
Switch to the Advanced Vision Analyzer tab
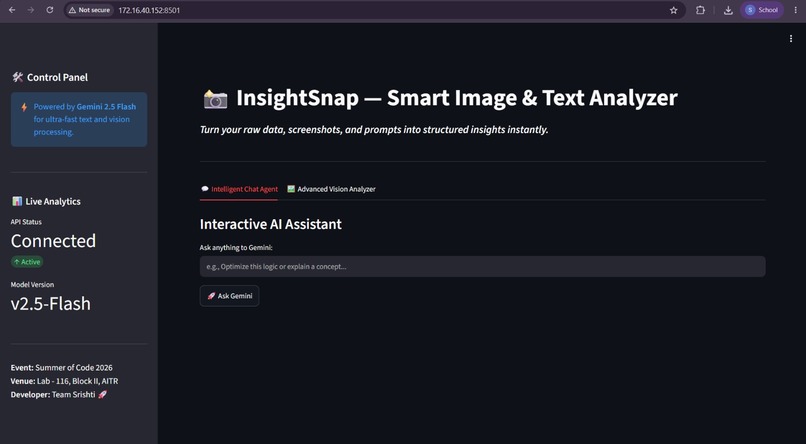[x=332, y=189]
